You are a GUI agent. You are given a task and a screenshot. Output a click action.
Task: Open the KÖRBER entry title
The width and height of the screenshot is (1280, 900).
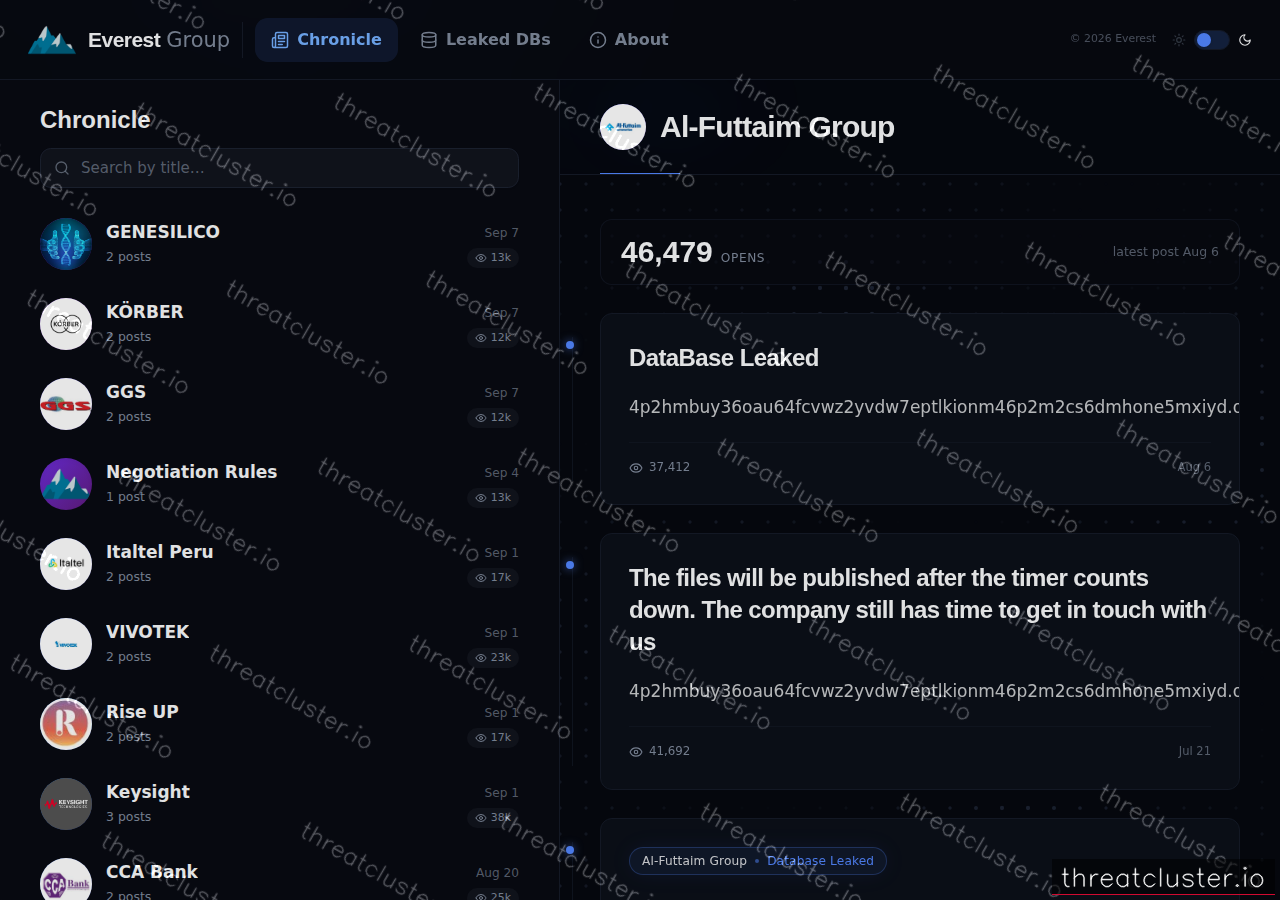(145, 312)
